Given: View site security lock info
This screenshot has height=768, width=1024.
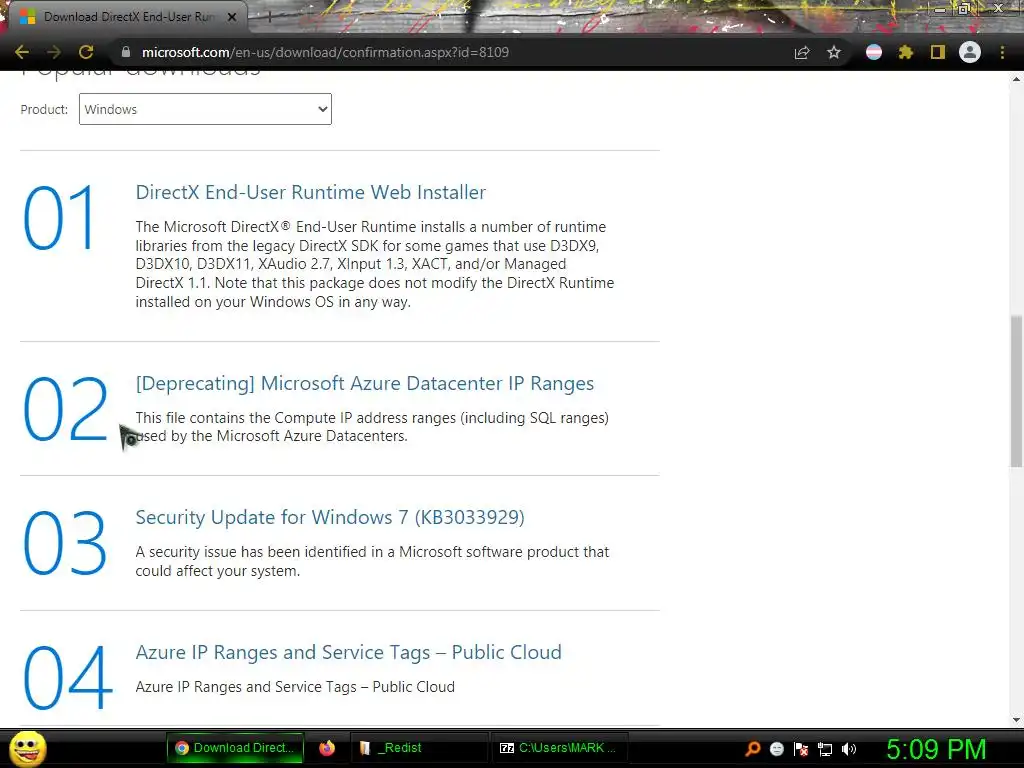Looking at the screenshot, I should pyautogui.click(x=125, y=52).
